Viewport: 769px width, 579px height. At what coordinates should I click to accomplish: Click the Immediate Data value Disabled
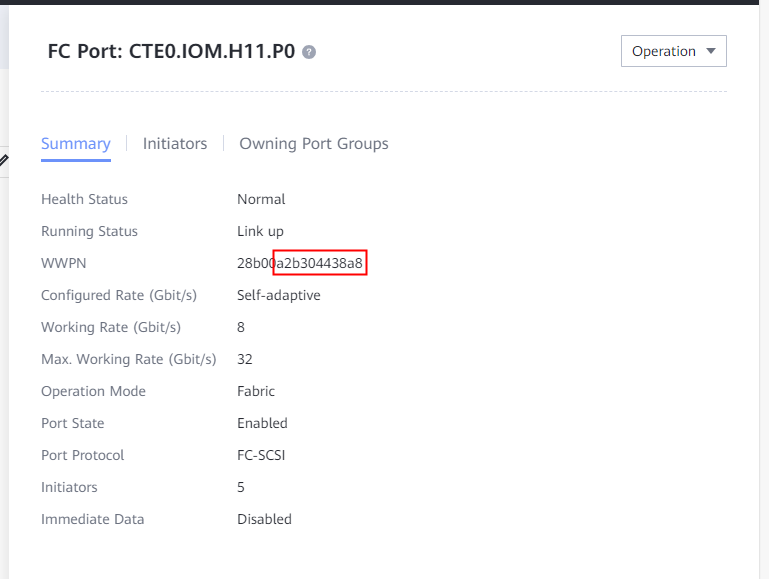264,519
